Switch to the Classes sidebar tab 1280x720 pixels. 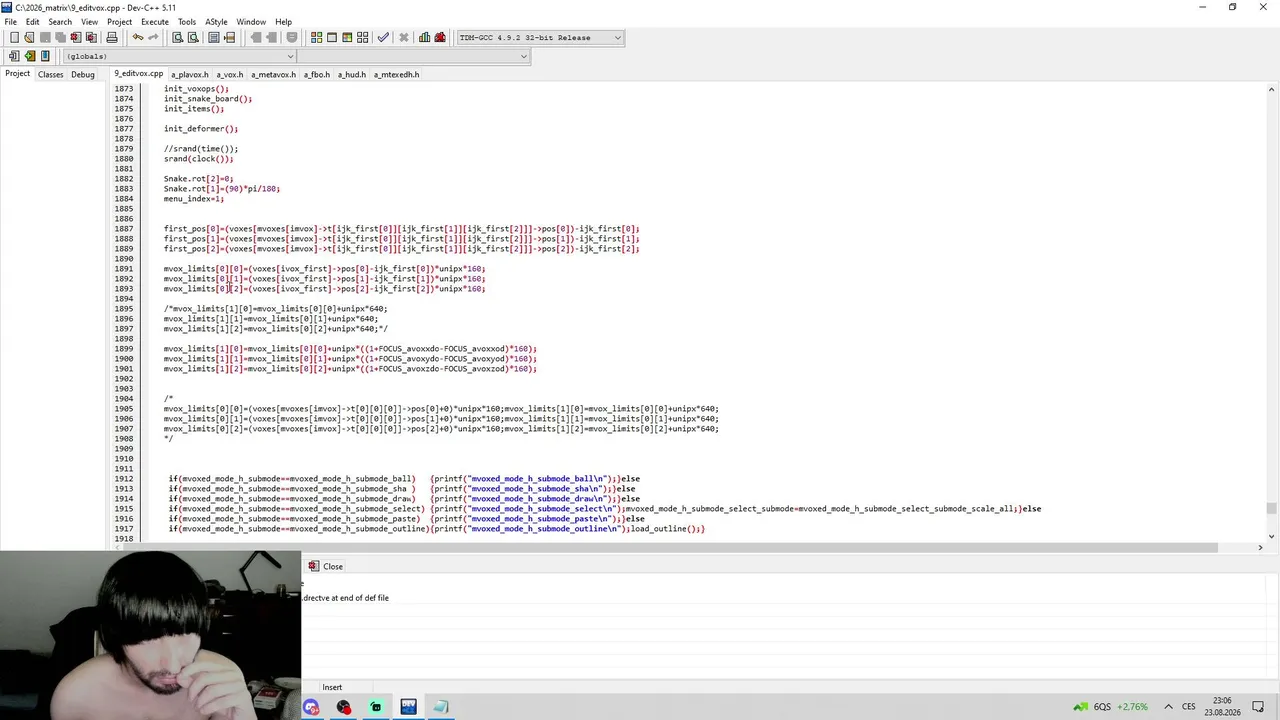coord(50,74)
